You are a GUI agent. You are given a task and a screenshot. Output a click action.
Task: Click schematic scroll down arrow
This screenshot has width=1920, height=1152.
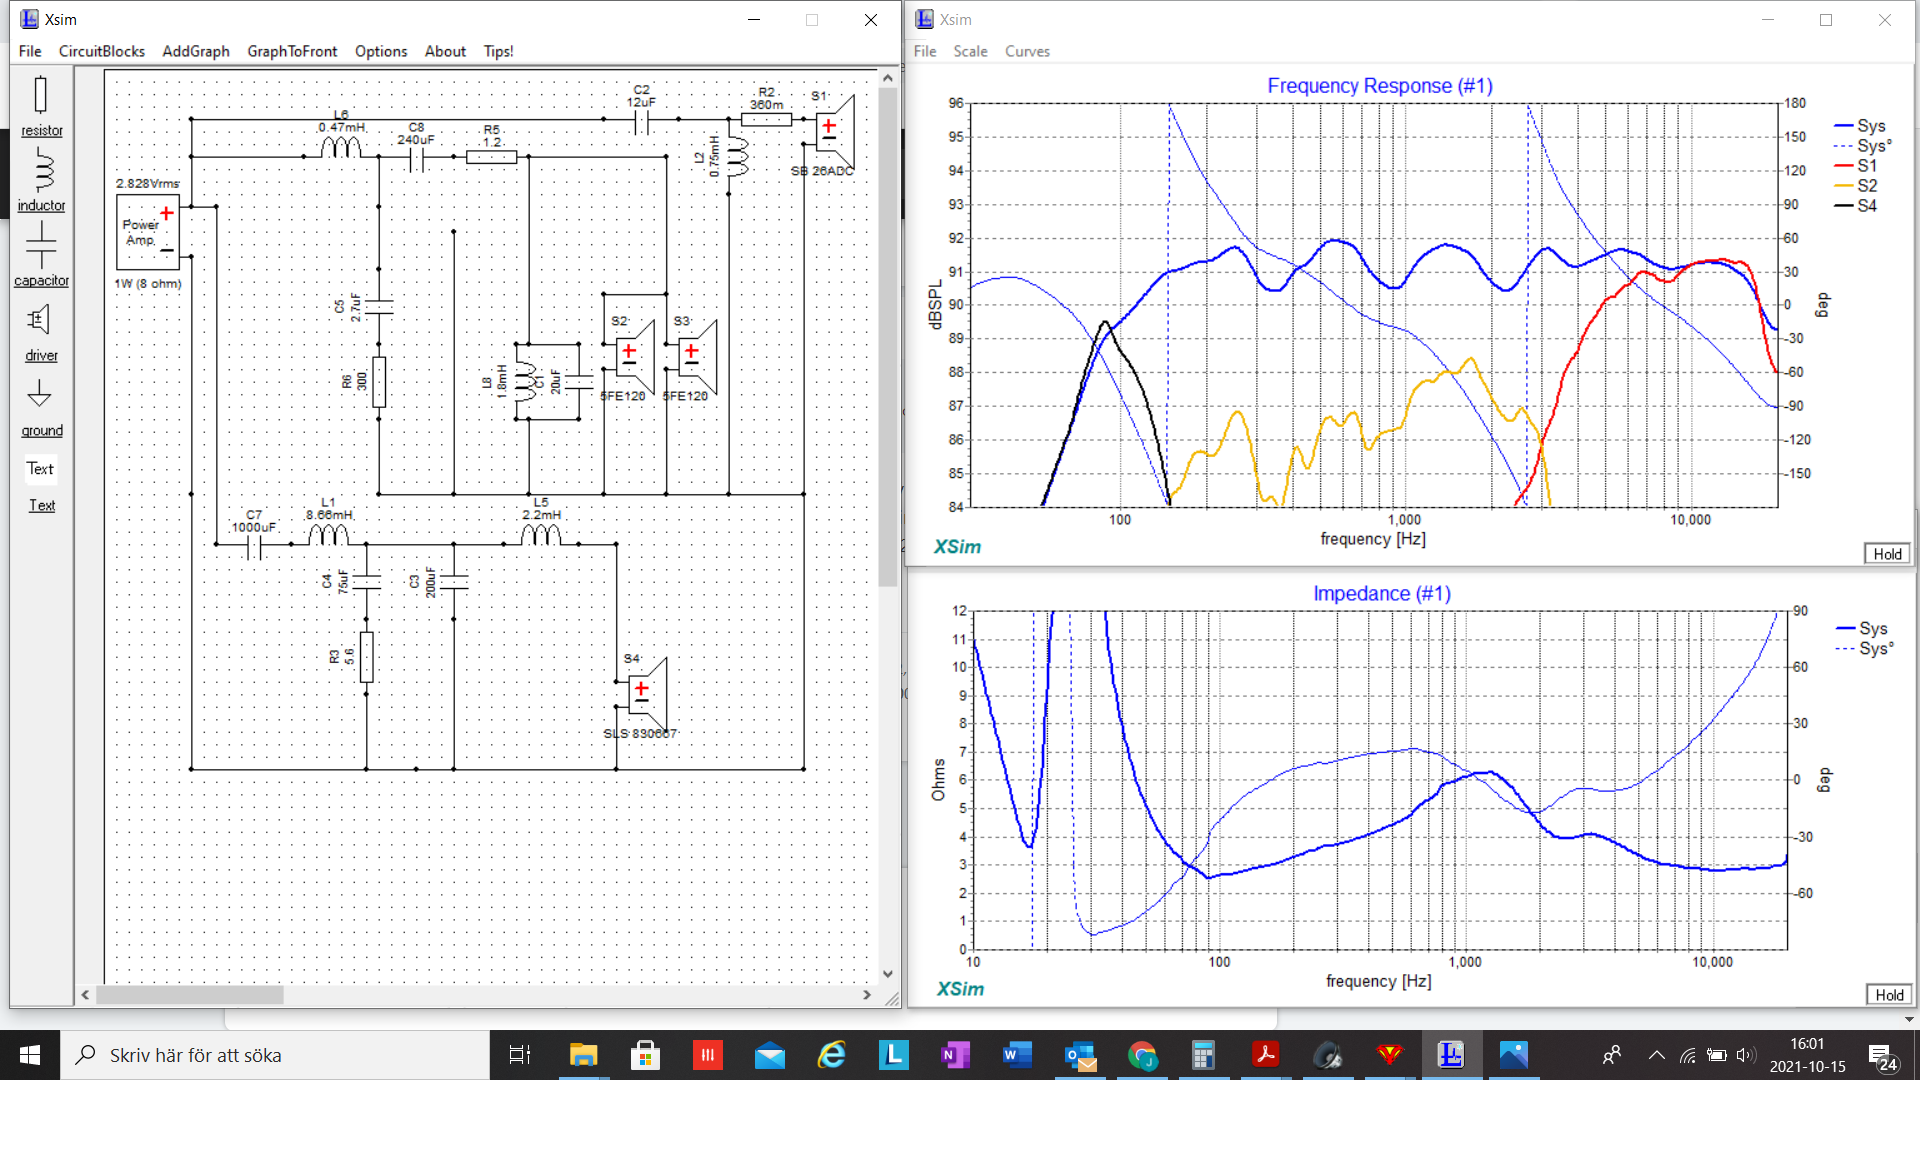888,974
